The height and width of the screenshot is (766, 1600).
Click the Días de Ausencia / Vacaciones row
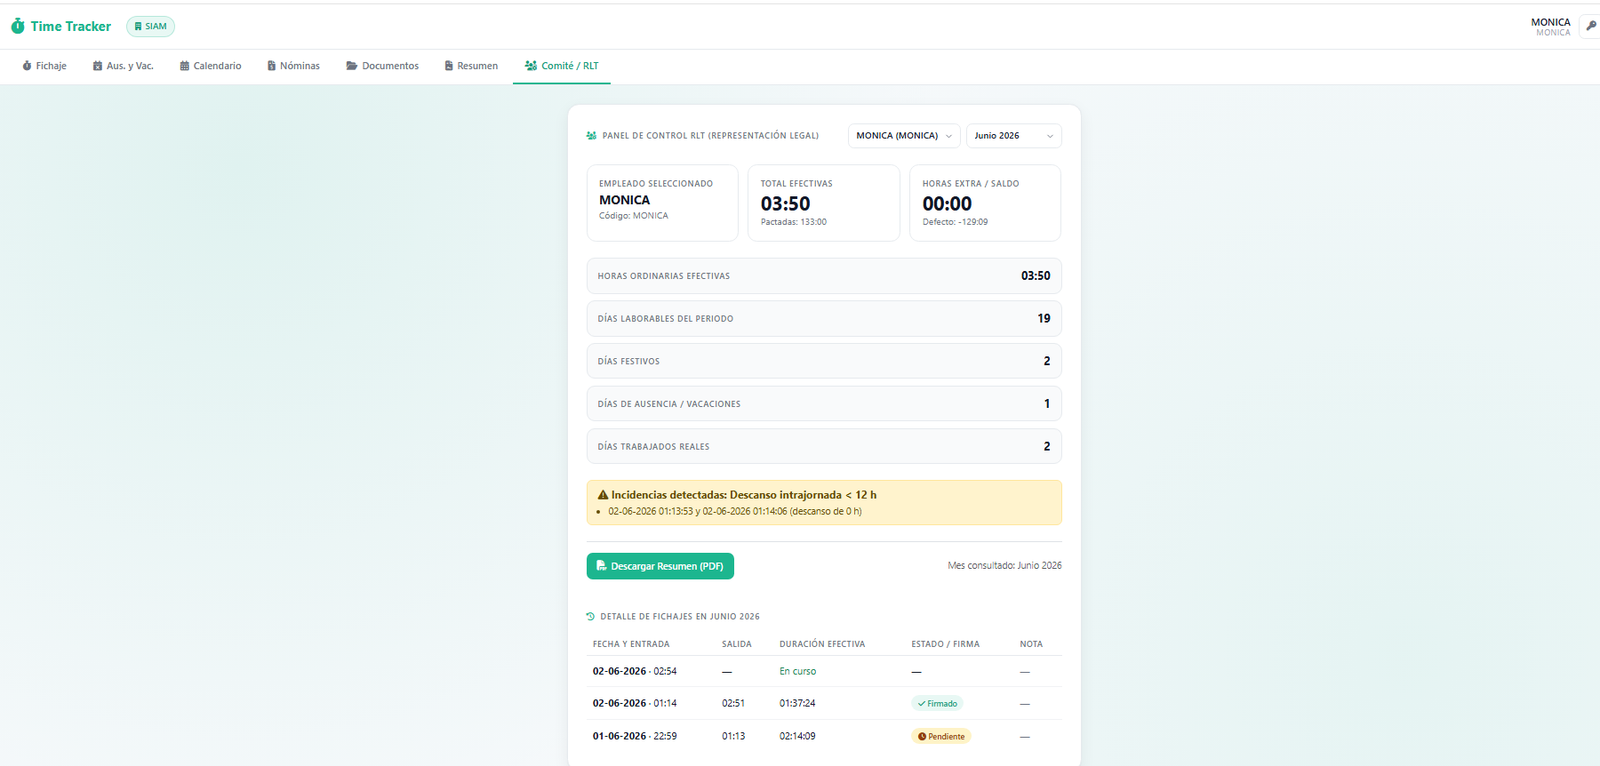coord(824,404)
